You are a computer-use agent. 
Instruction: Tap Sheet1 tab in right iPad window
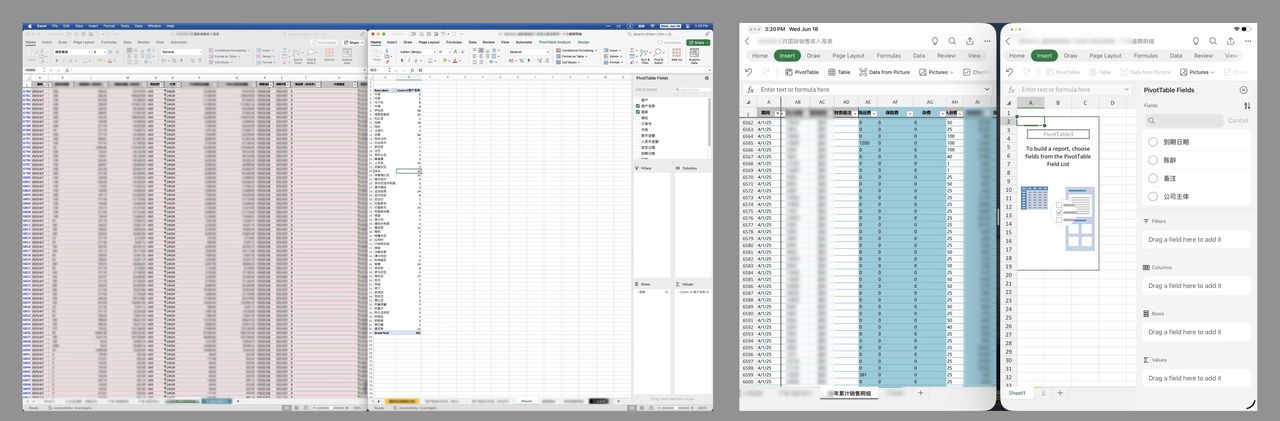tap(1016, 393)
